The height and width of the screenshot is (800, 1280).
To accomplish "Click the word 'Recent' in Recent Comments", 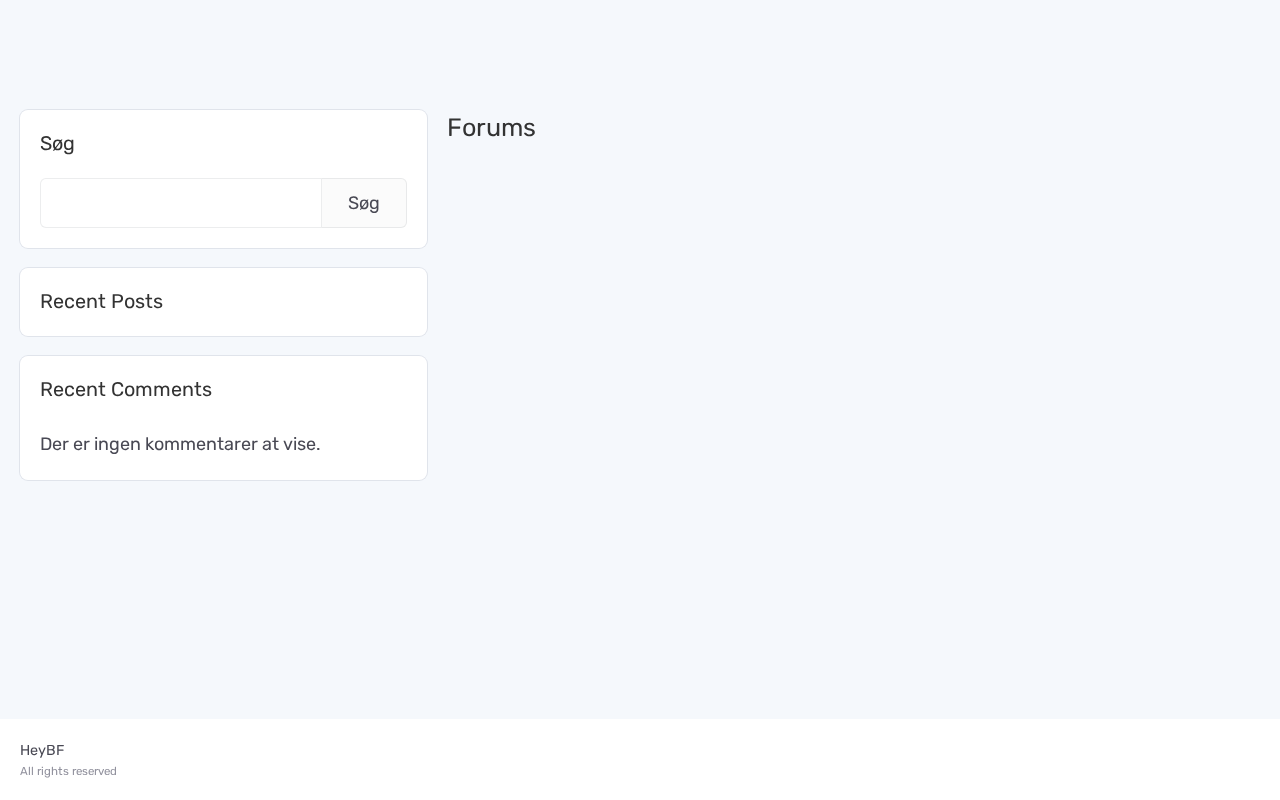I will 72,390.
